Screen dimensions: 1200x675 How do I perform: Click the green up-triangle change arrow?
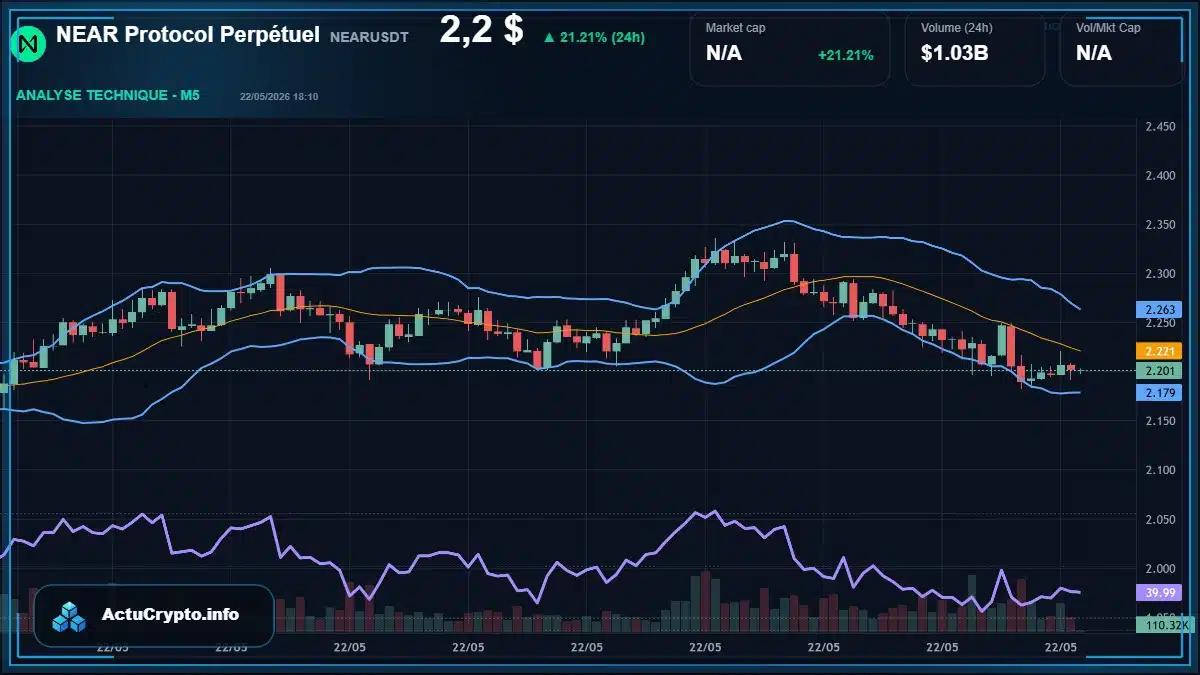click(x=549, y=38)
